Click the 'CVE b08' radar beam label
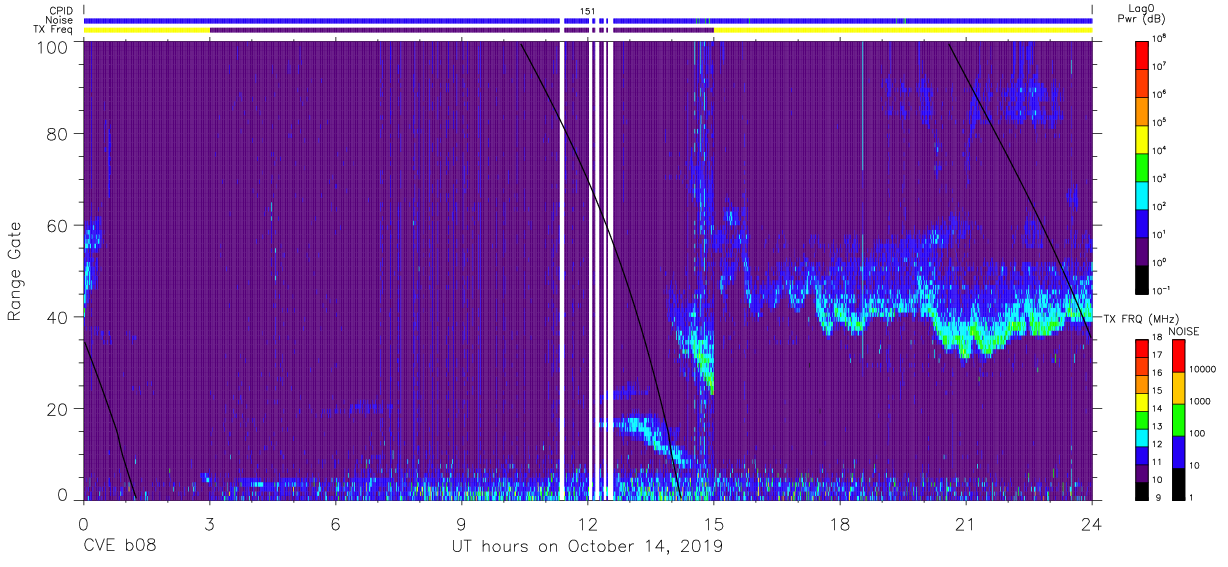 click(119, 547)
